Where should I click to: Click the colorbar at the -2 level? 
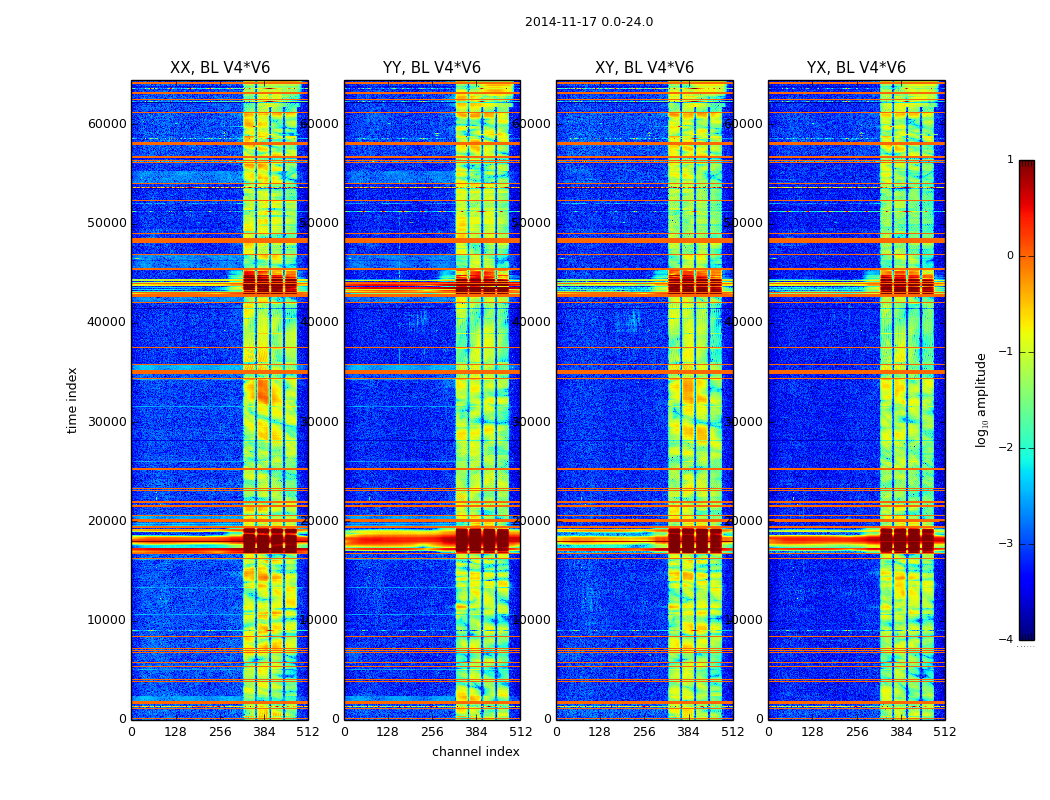click(x=1027, y=448)
